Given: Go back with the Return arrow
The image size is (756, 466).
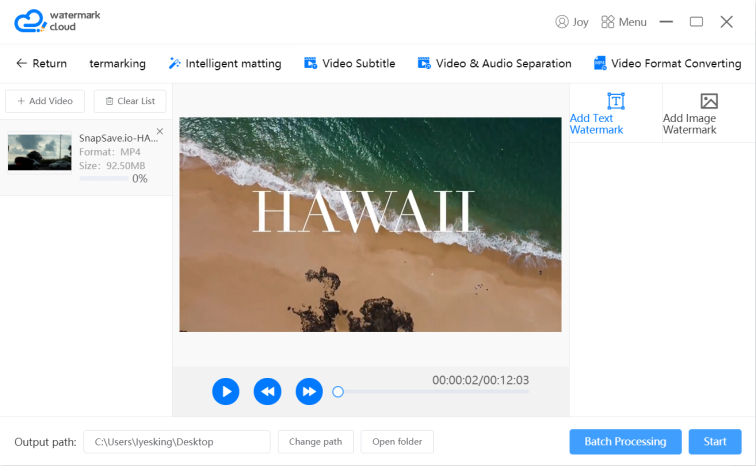Looking at the screenshot, I should point(41,63).
